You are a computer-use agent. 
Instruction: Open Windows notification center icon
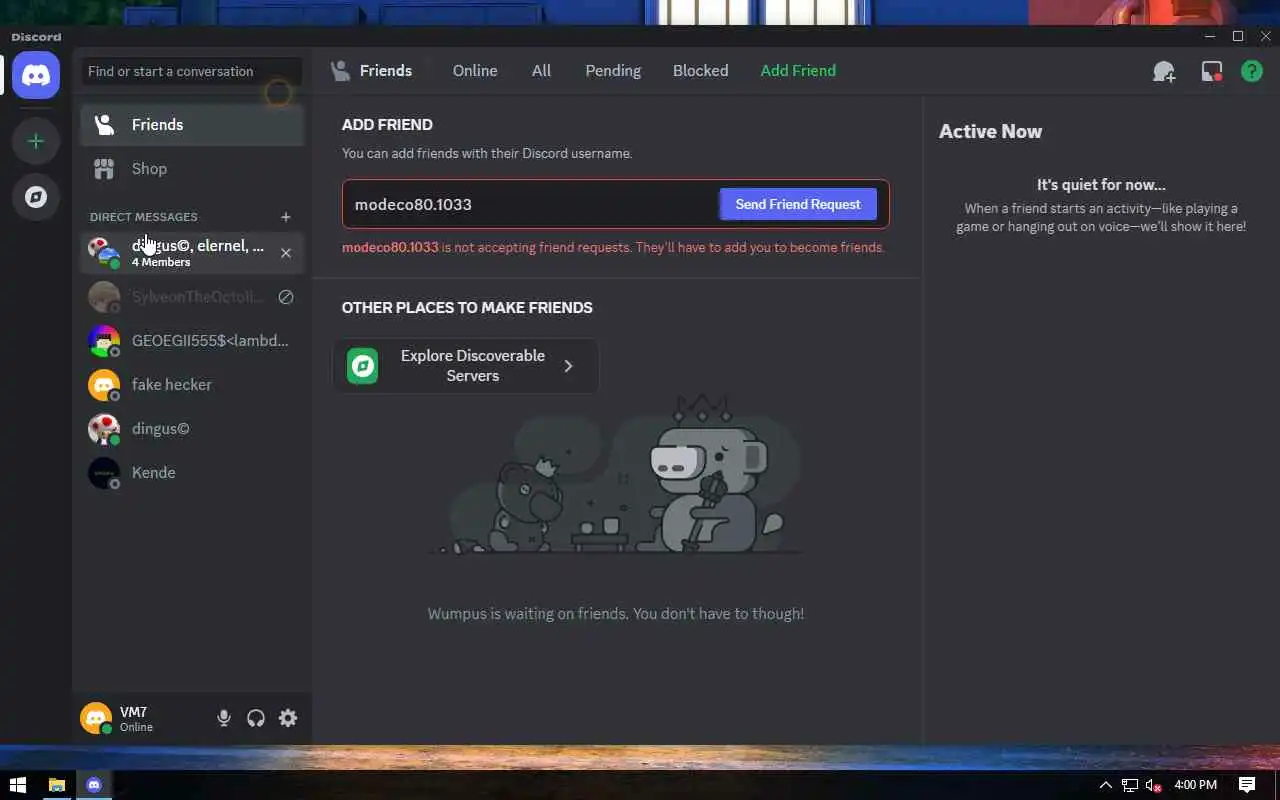pyautogui.click(x=1247, y=785)
